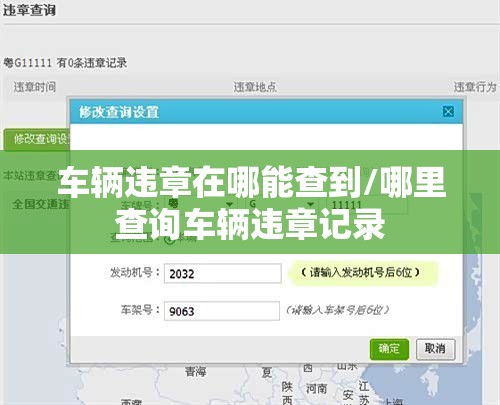The image size is (500, 405).
Task: Click the 取消 button
Action: pyautogui.click(x=435, y=349)
